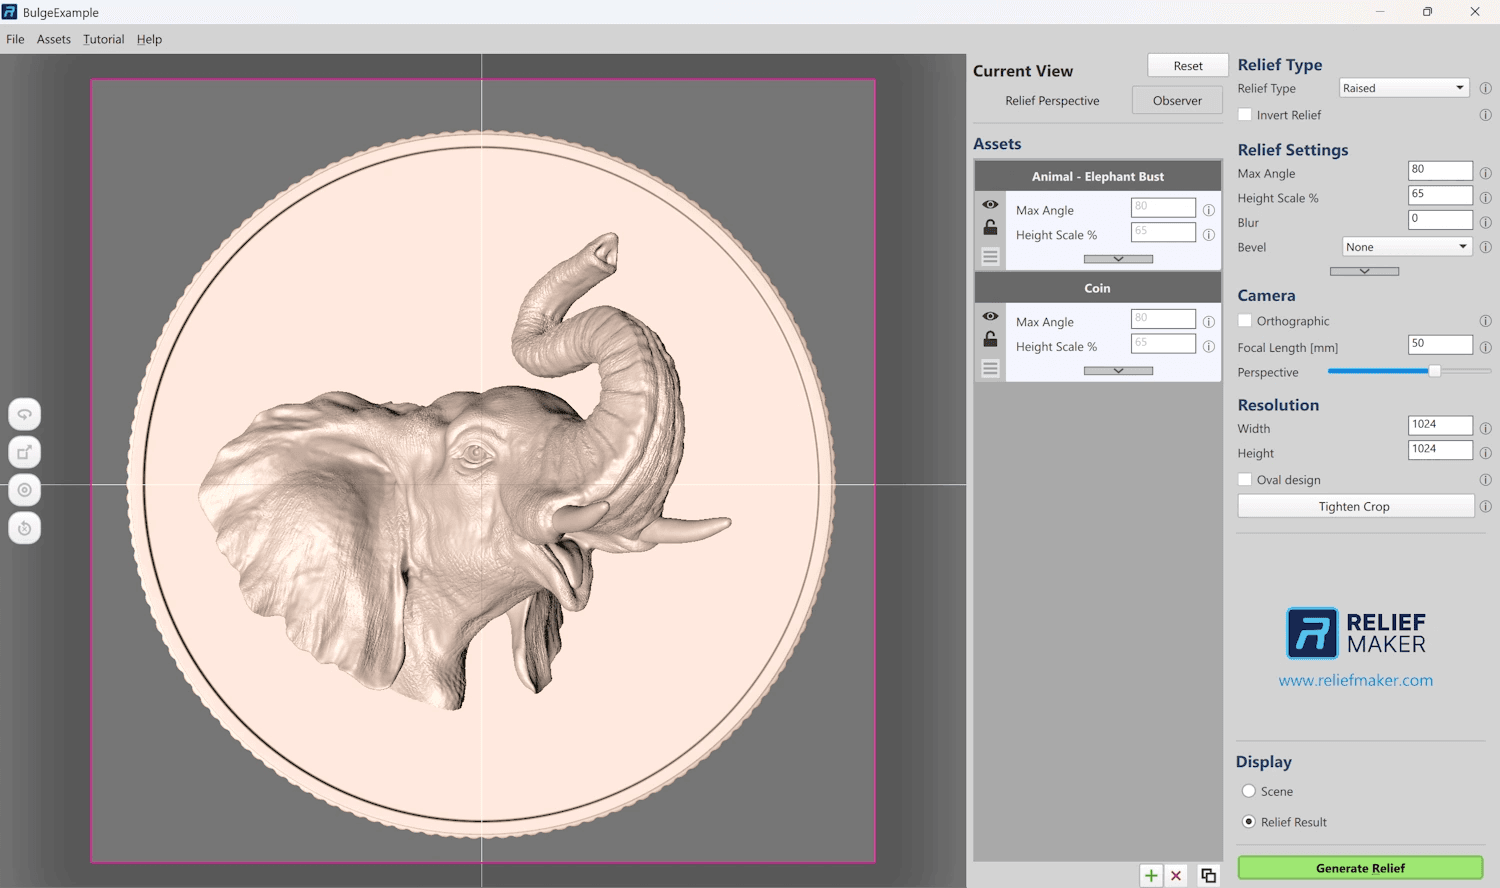Add a new asset with green plus
Image resolution: width=1500 pixels, height=888 pixels.
click(1151, 876)
